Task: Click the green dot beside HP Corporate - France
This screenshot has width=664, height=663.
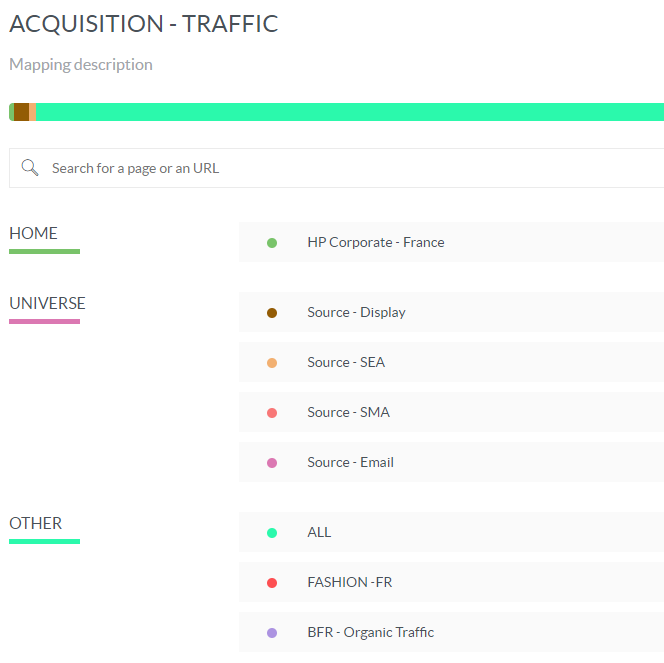Action: (x=272, y=243)
